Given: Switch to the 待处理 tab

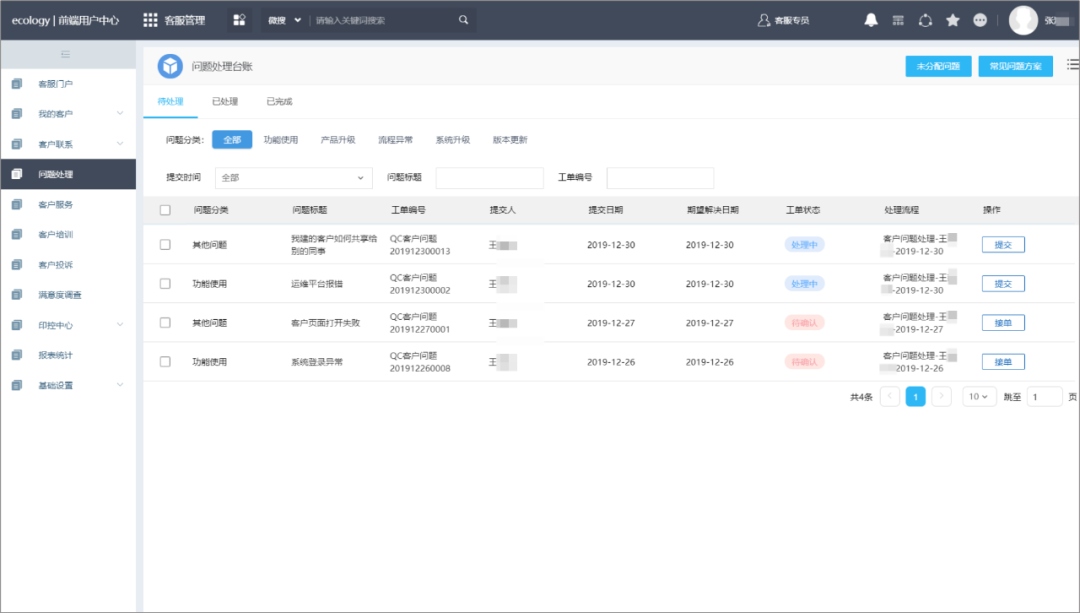Looking at the screenshot, I should (x=170, y=101).
